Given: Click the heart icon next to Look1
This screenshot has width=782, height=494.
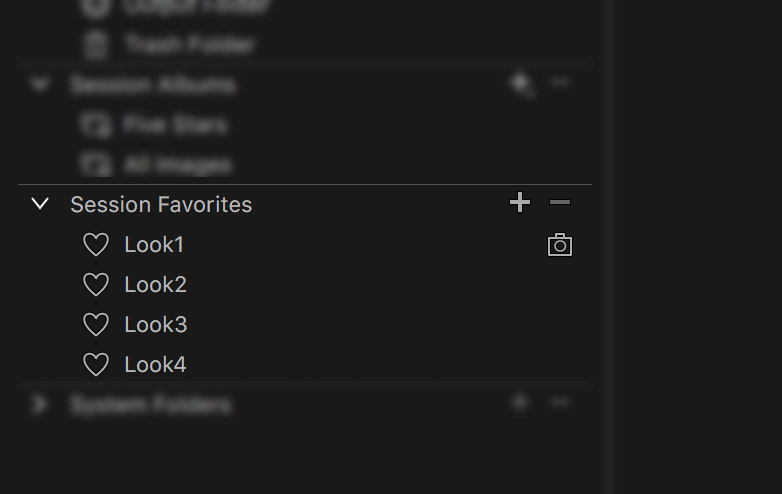Looking at the screenshot, I should tap(96, 245).
